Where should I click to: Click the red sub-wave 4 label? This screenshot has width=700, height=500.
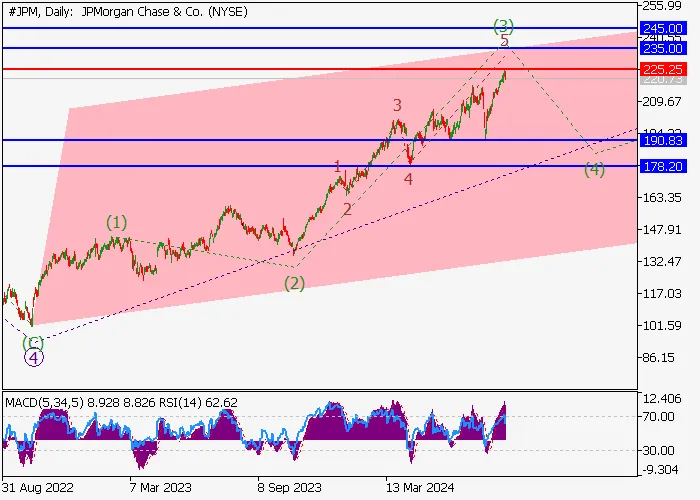click(x=408, y=179)
